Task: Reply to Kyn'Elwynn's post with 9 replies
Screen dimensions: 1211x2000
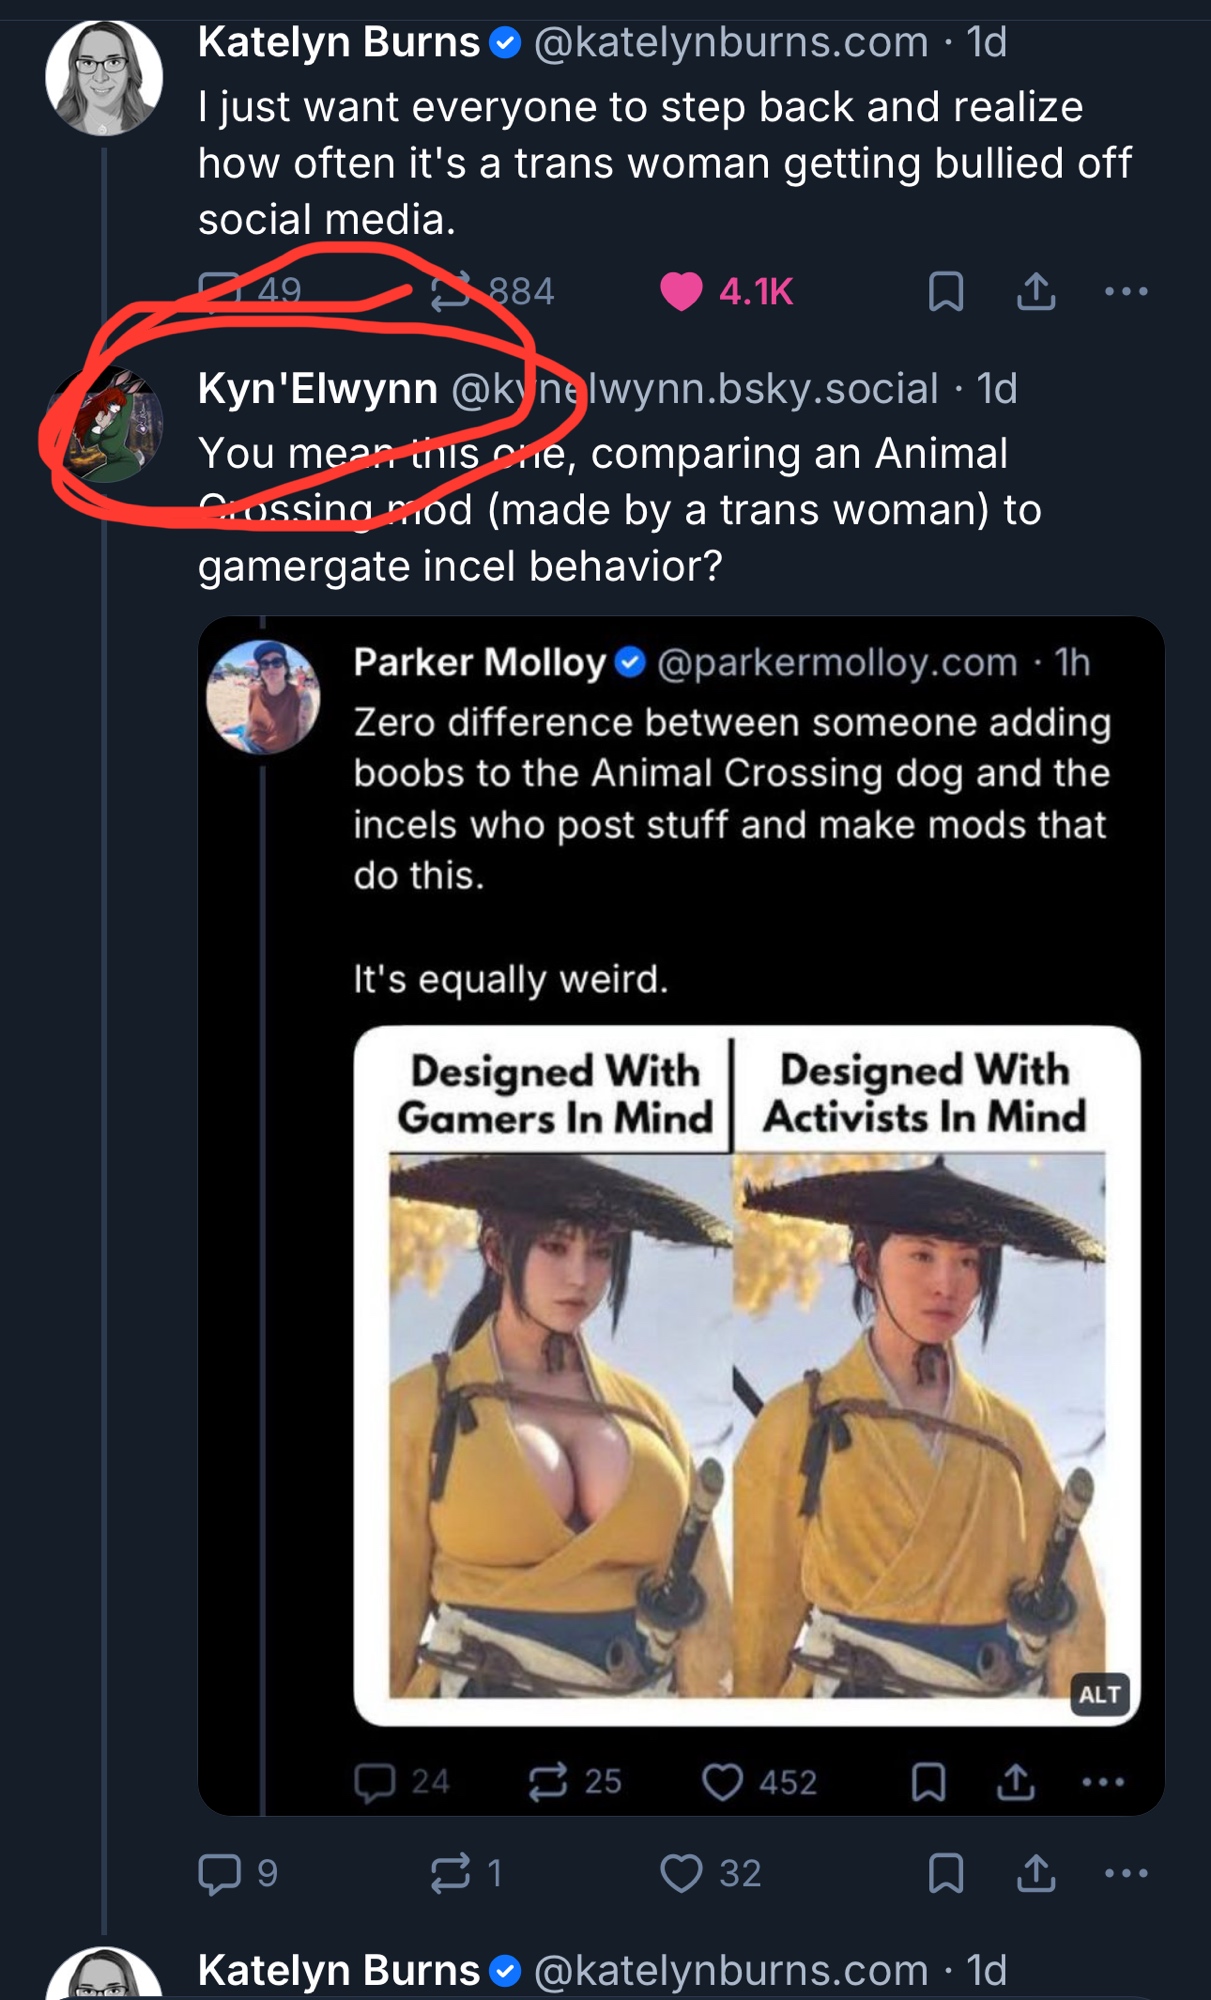Action: 220,1873
